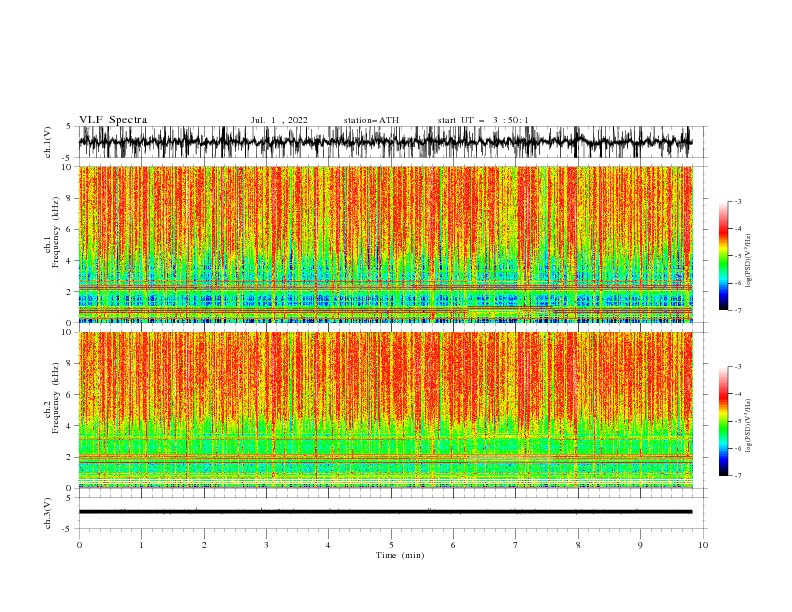Image resolution: width=792 pixels, height=612 pixels.
Task: Click the "start UT = 3:50:1" header text
Action: [x=483, y=120]
